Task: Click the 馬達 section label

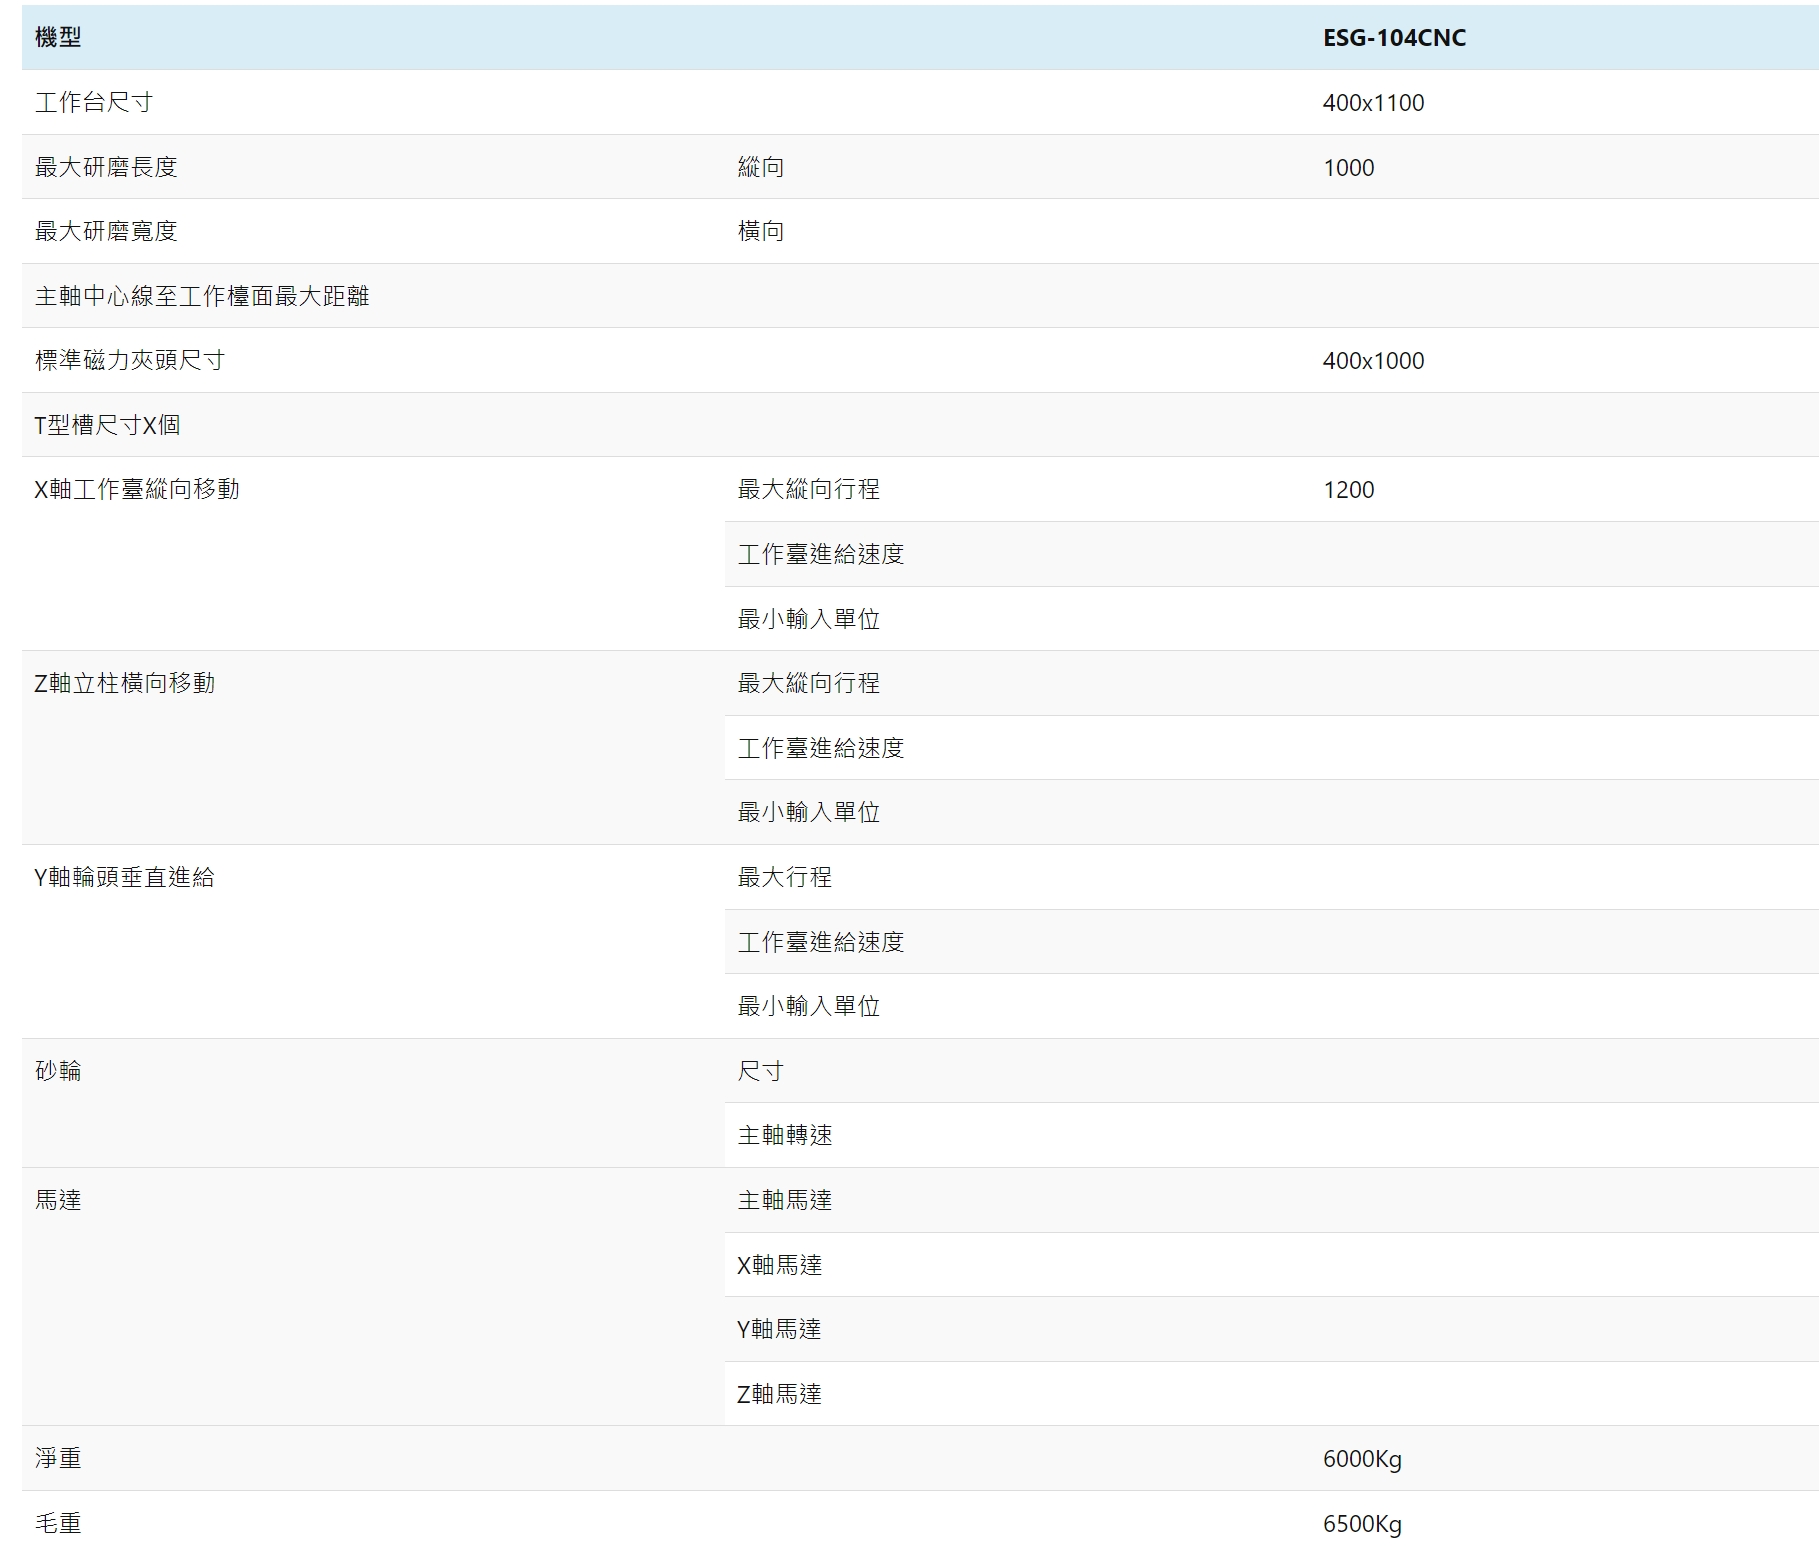Action: [58, 1200]
